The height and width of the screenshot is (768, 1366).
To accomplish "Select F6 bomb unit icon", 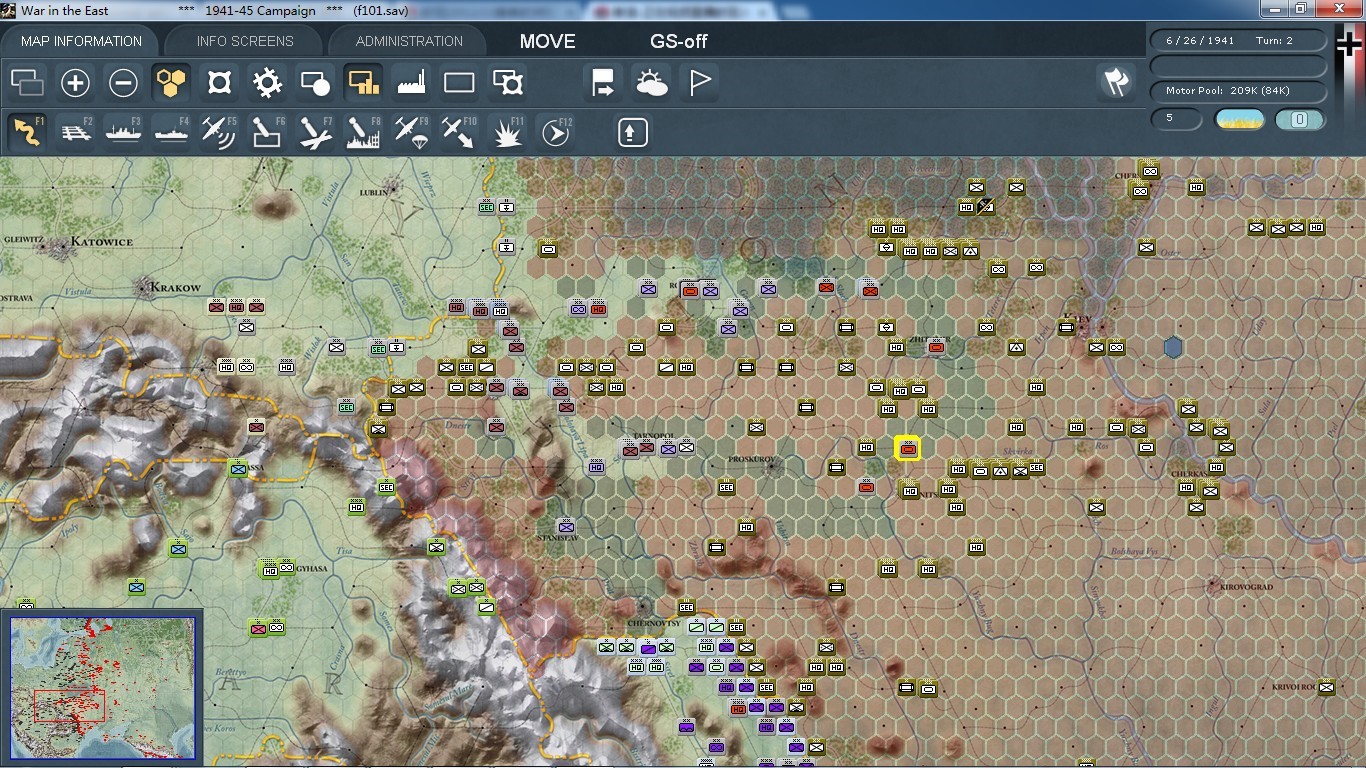I will (267, 132).
